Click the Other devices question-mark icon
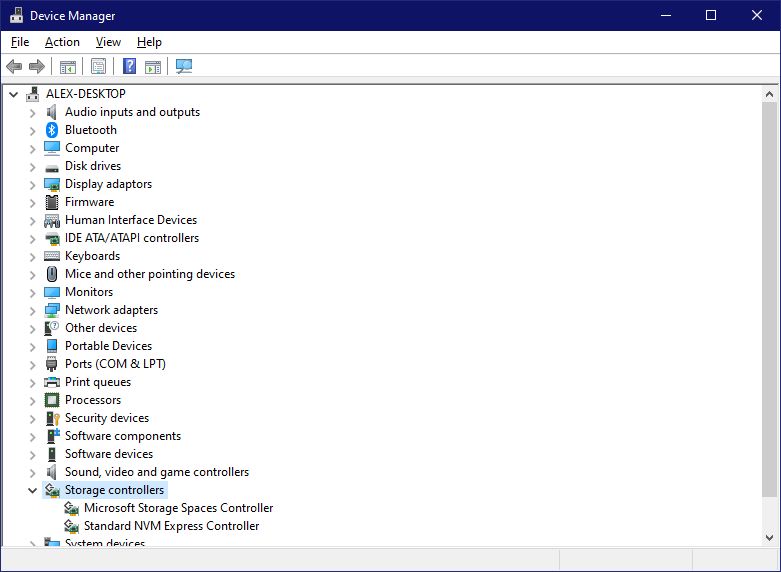The width and height of the screenshot is (781, 572). click(x=52, y=328)
